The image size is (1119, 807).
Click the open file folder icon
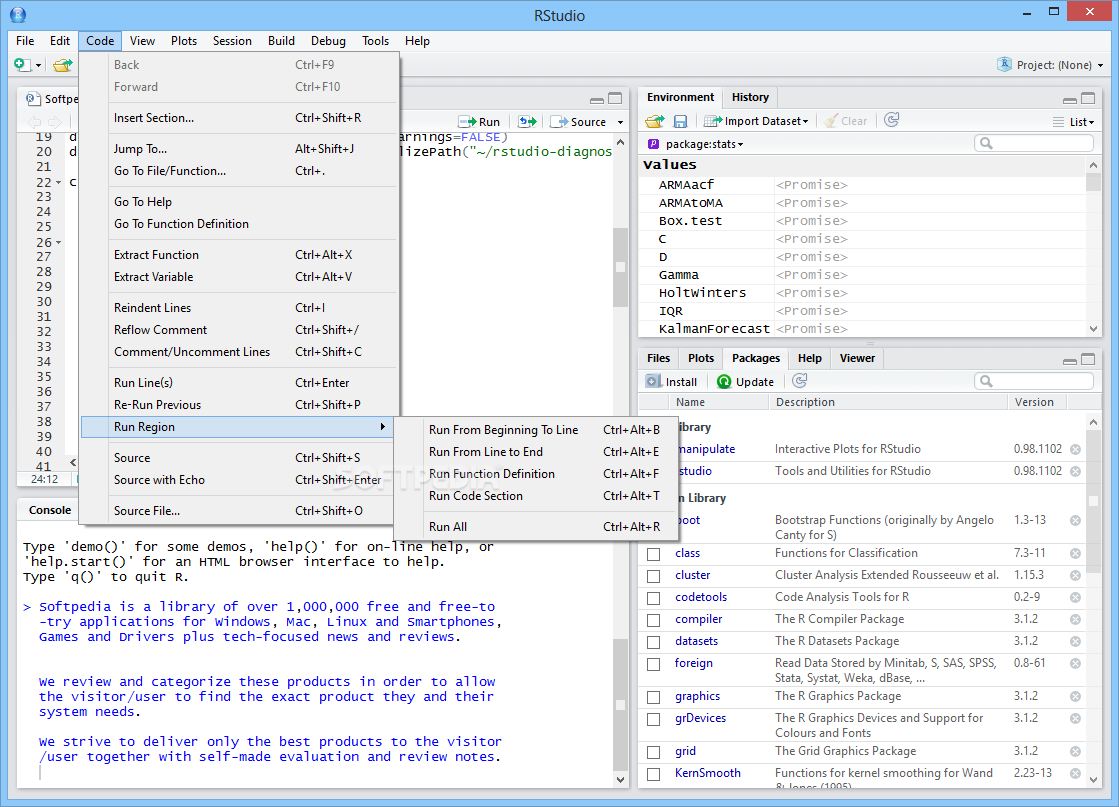[63, 65]
